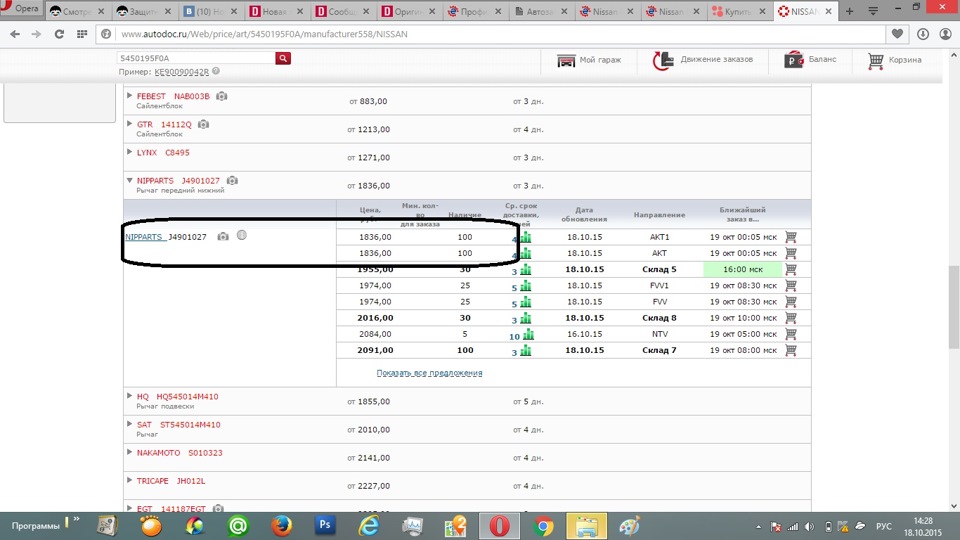The height and width of the screenshot is (540, 960).
Task: Add page to Opera bookmarks heart
Action: tap(898, 34)
